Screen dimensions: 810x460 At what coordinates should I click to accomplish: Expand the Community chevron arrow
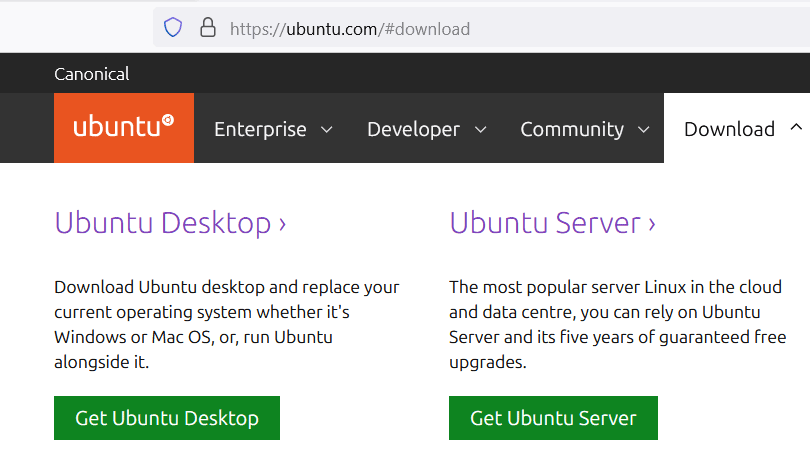(643, 129)
